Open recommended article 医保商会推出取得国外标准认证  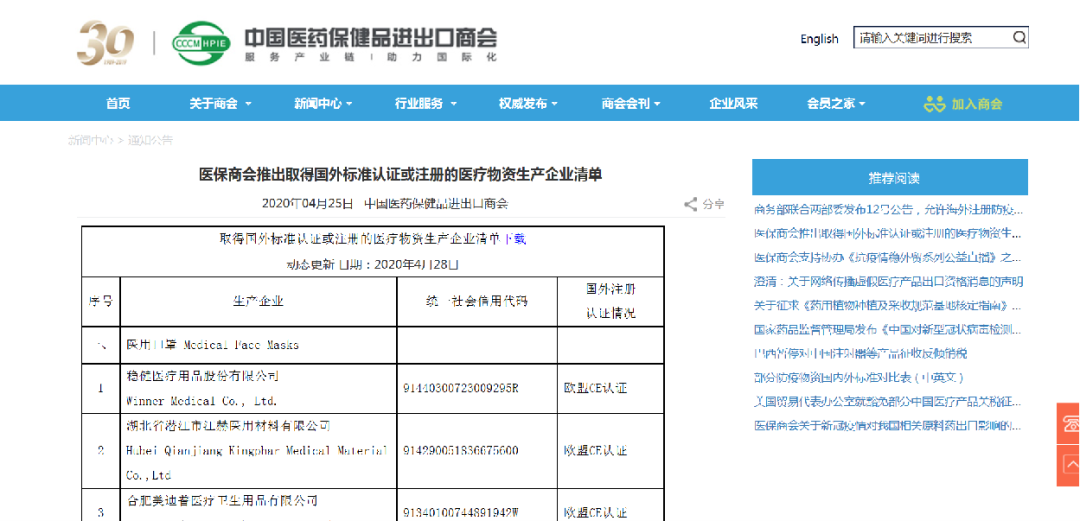(889, 233)
